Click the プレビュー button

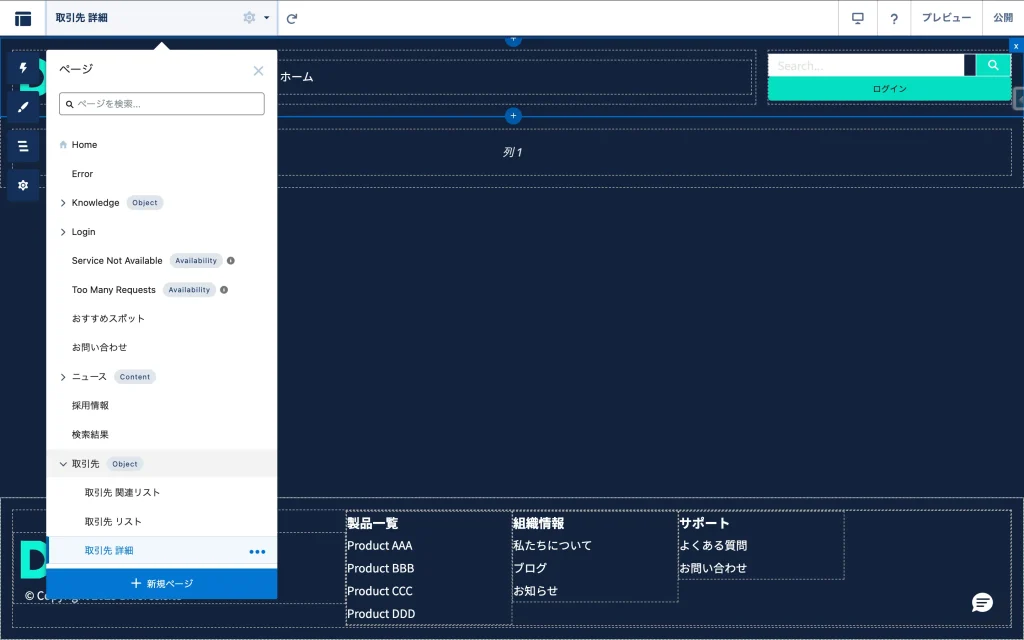pos(946,18)
